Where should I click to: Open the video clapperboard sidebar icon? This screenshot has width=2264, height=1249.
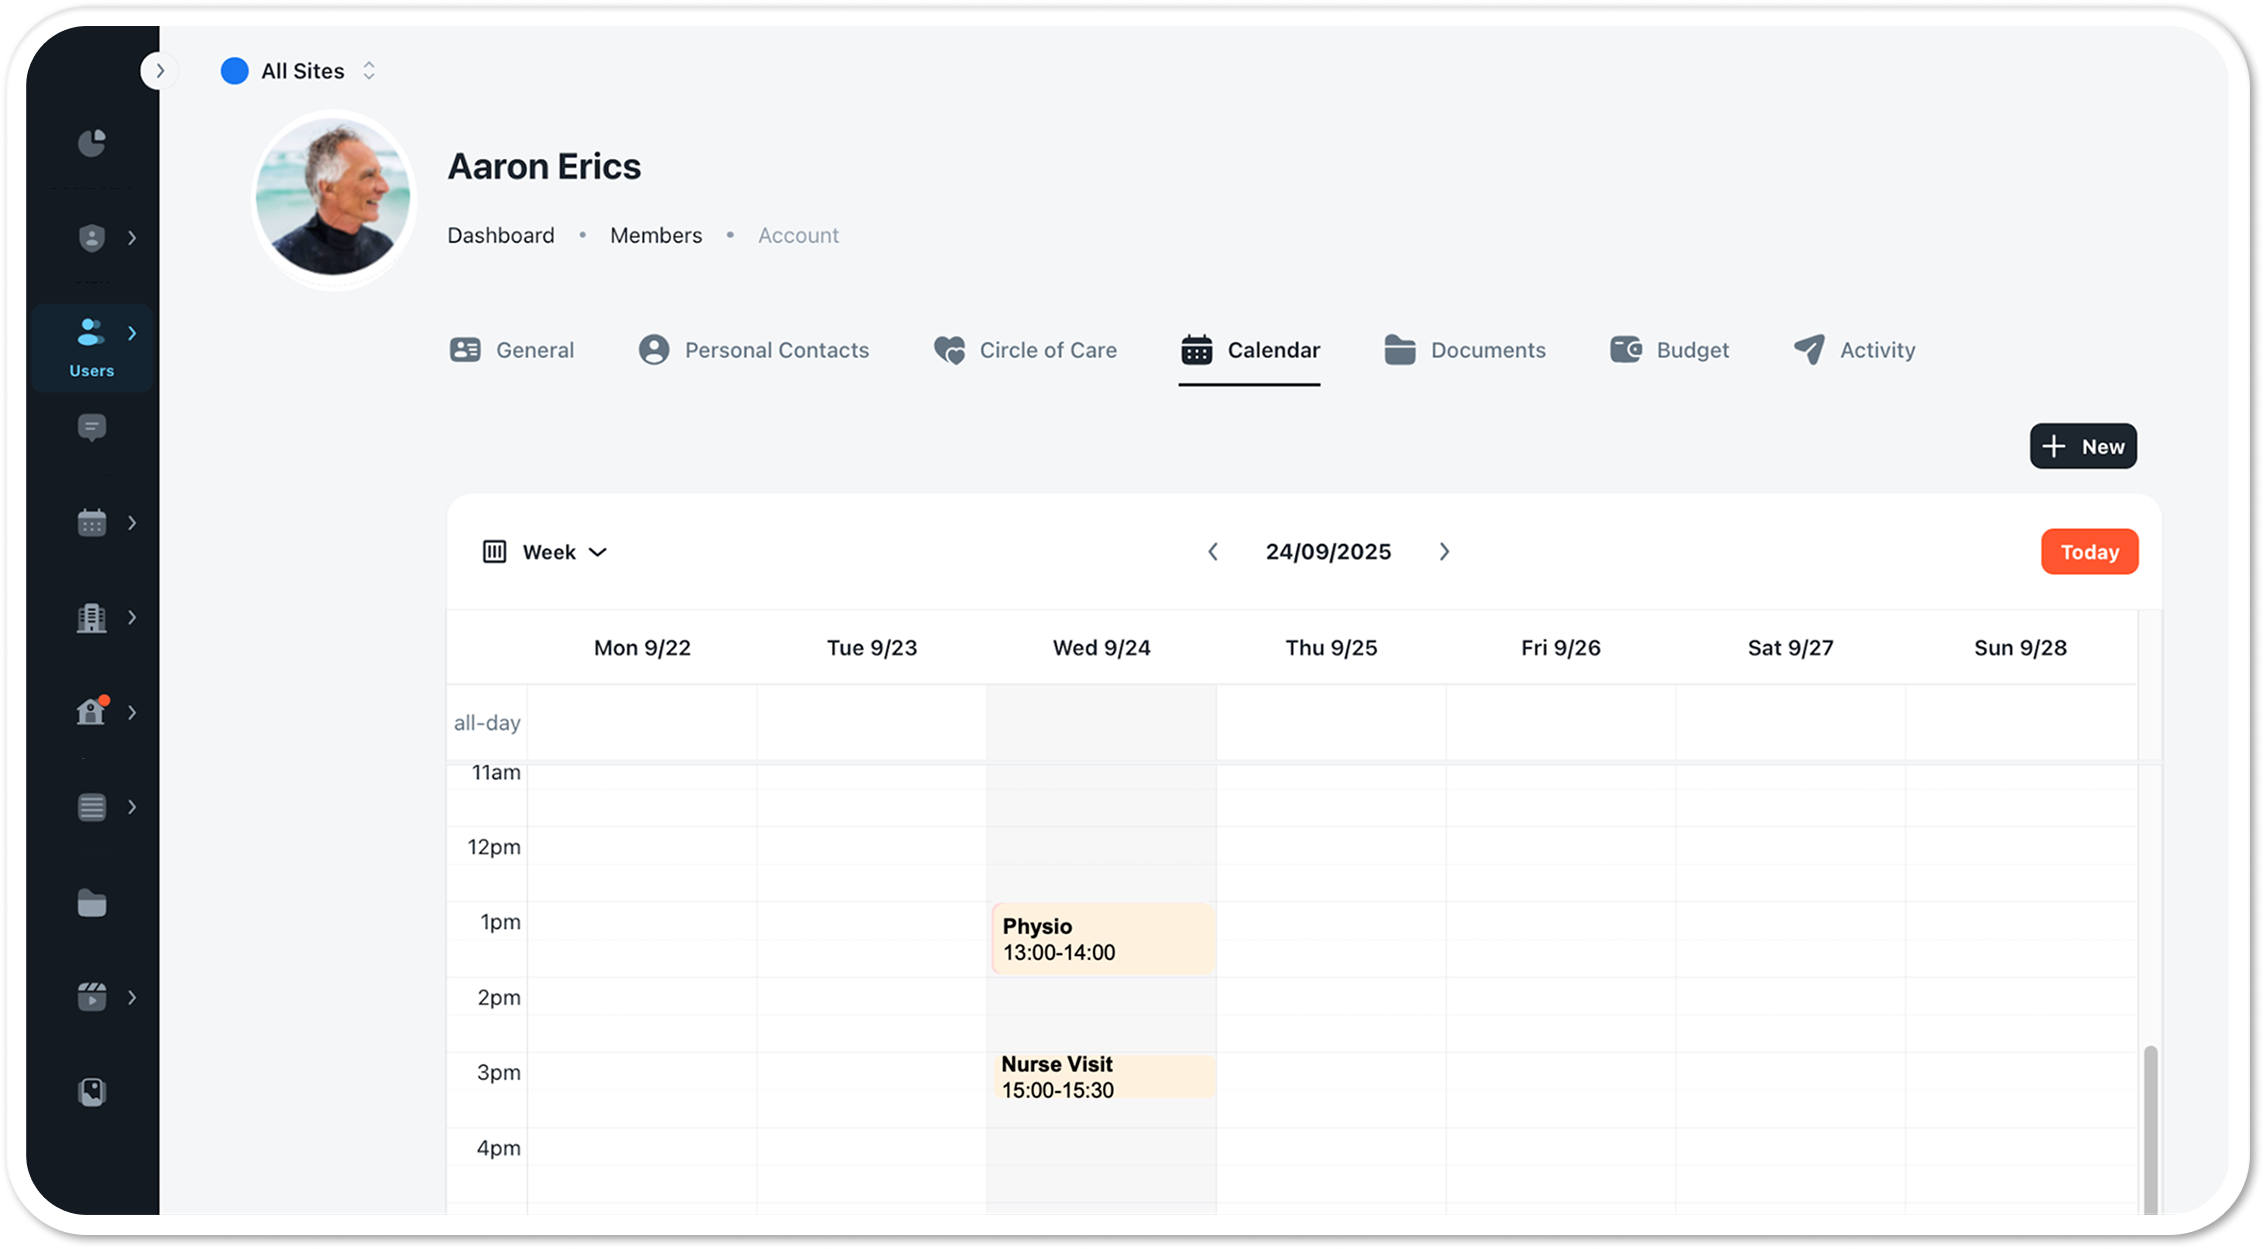coord(91,997)
